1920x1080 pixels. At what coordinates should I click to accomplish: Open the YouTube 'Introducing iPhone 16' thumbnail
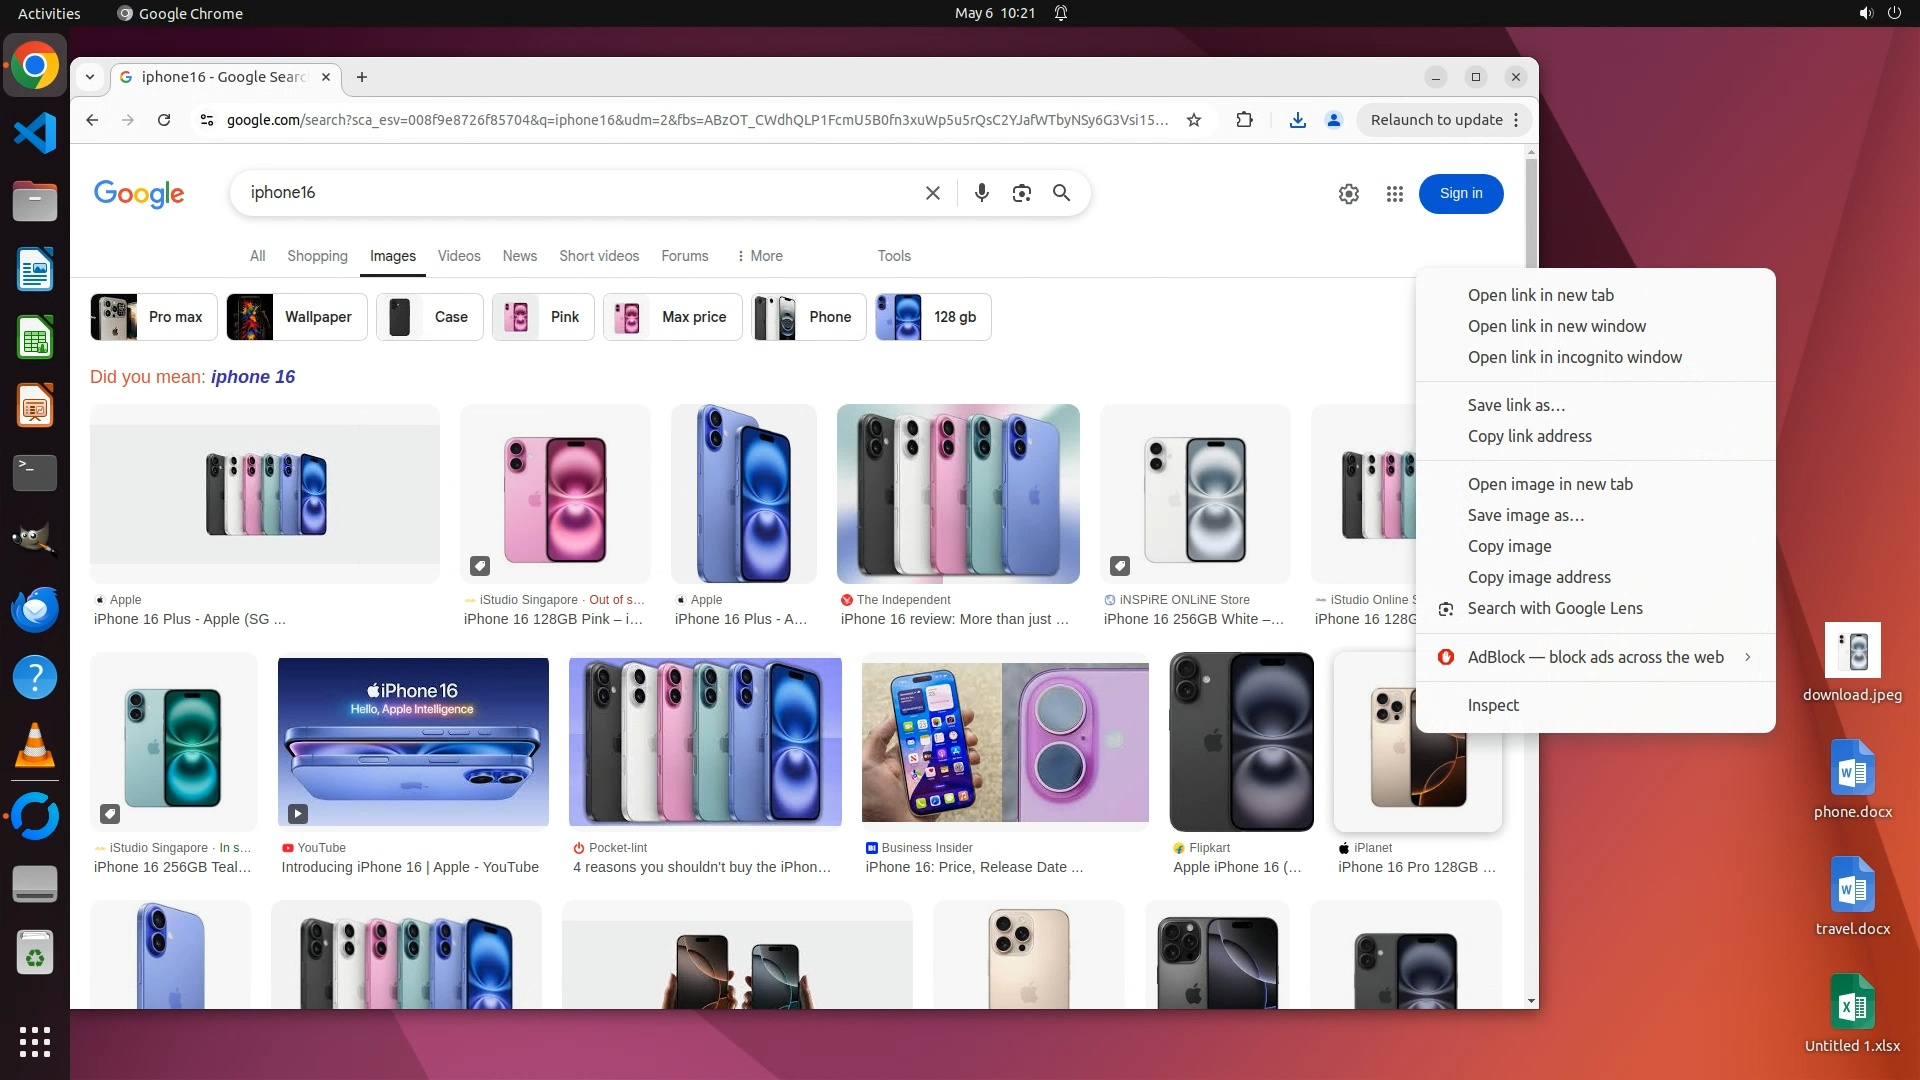pyautogui.click(x=413, y=741)
